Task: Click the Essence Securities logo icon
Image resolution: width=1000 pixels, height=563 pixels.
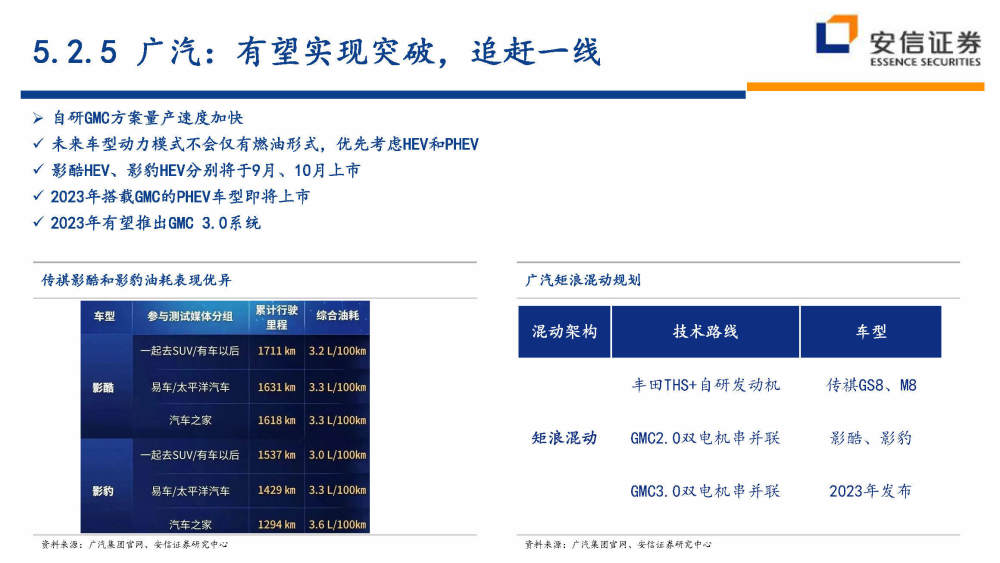Action: point(836,34)
